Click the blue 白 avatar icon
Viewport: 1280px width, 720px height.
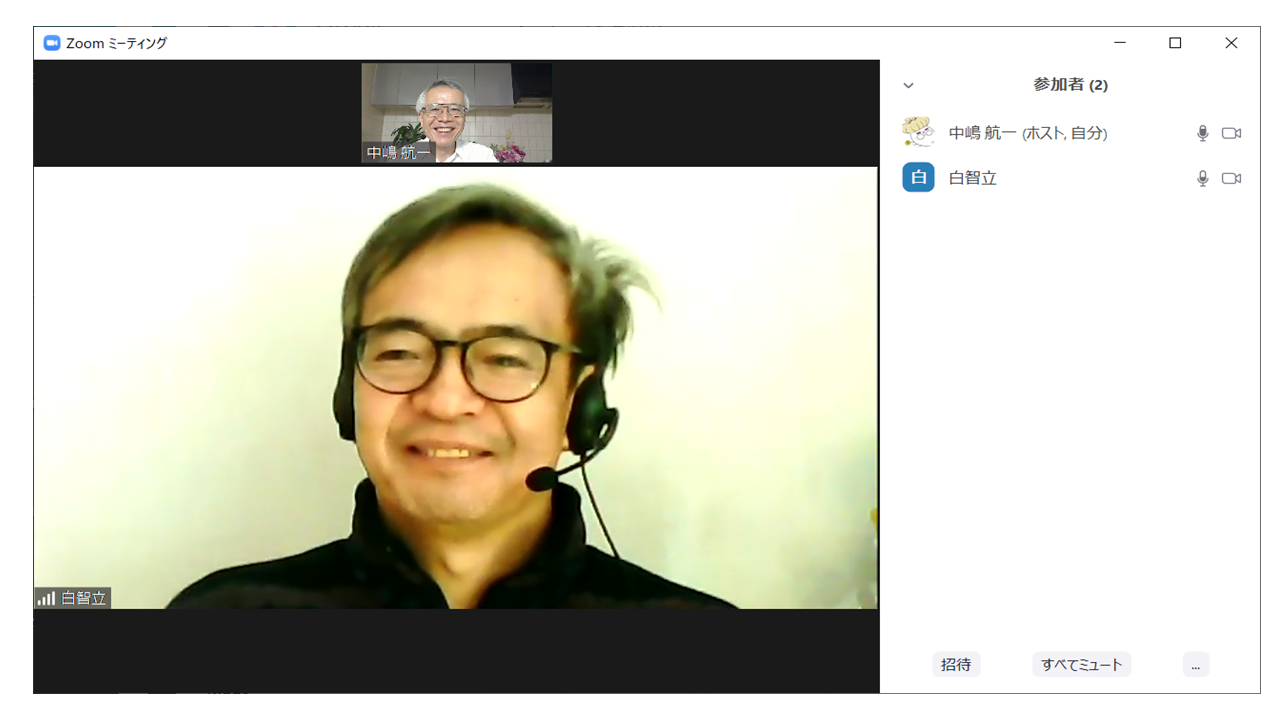pyautogui.click(x=918, y=177)
